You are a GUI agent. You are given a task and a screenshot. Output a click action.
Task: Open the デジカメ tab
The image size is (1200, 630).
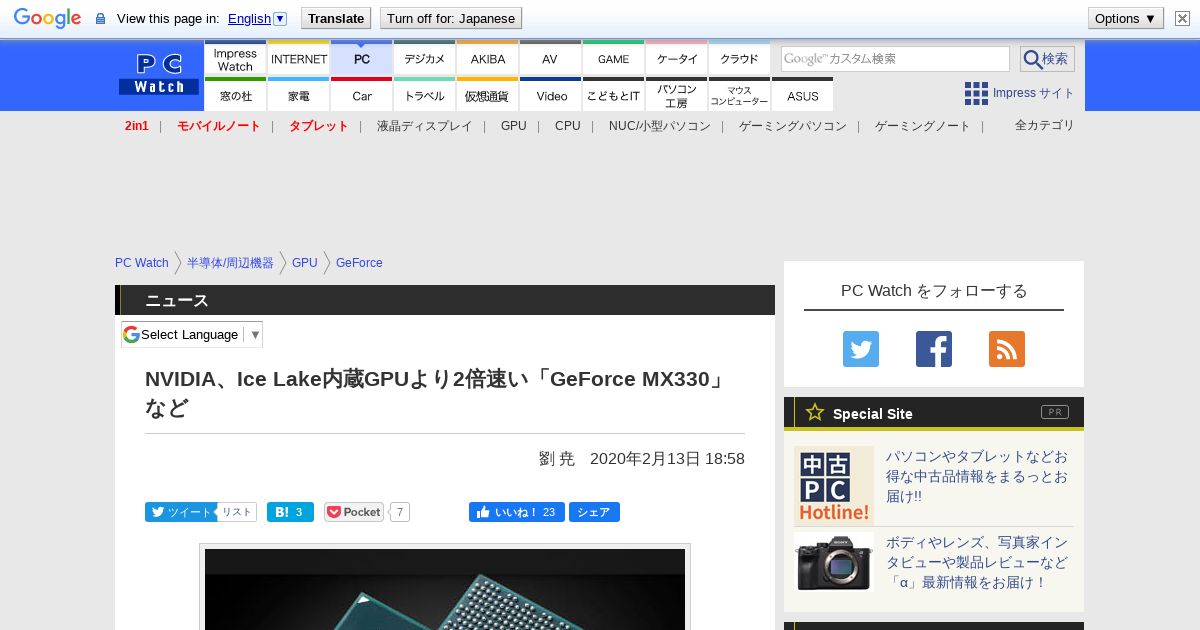coord(425,58)
